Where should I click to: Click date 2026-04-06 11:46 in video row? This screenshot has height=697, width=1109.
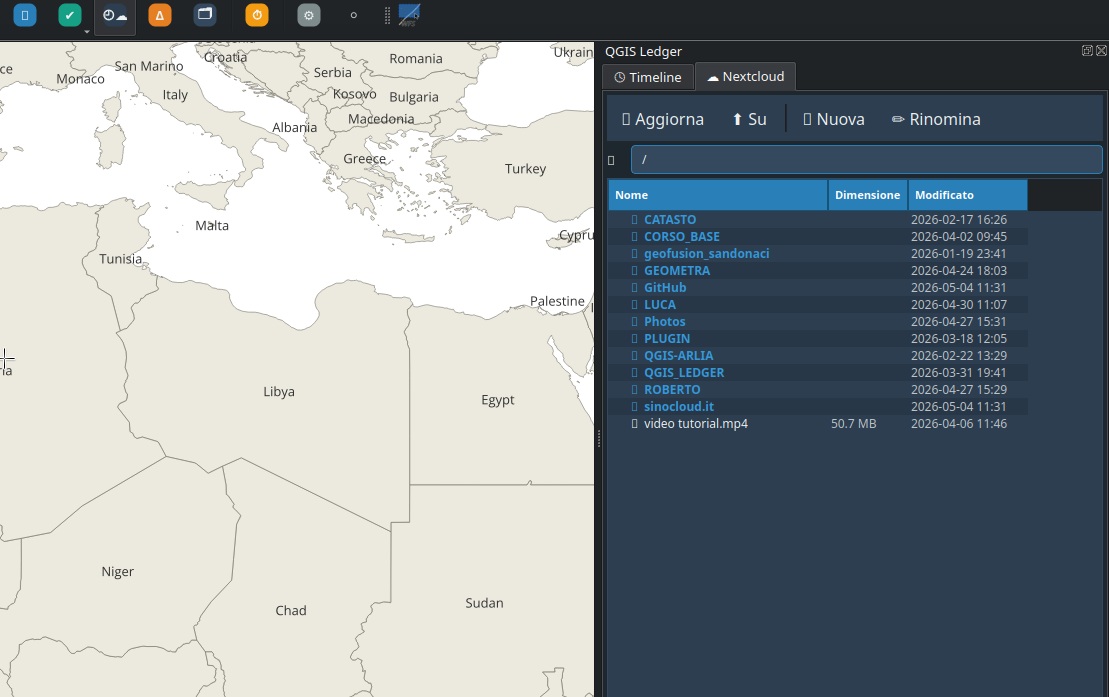(x=959, y=423)
